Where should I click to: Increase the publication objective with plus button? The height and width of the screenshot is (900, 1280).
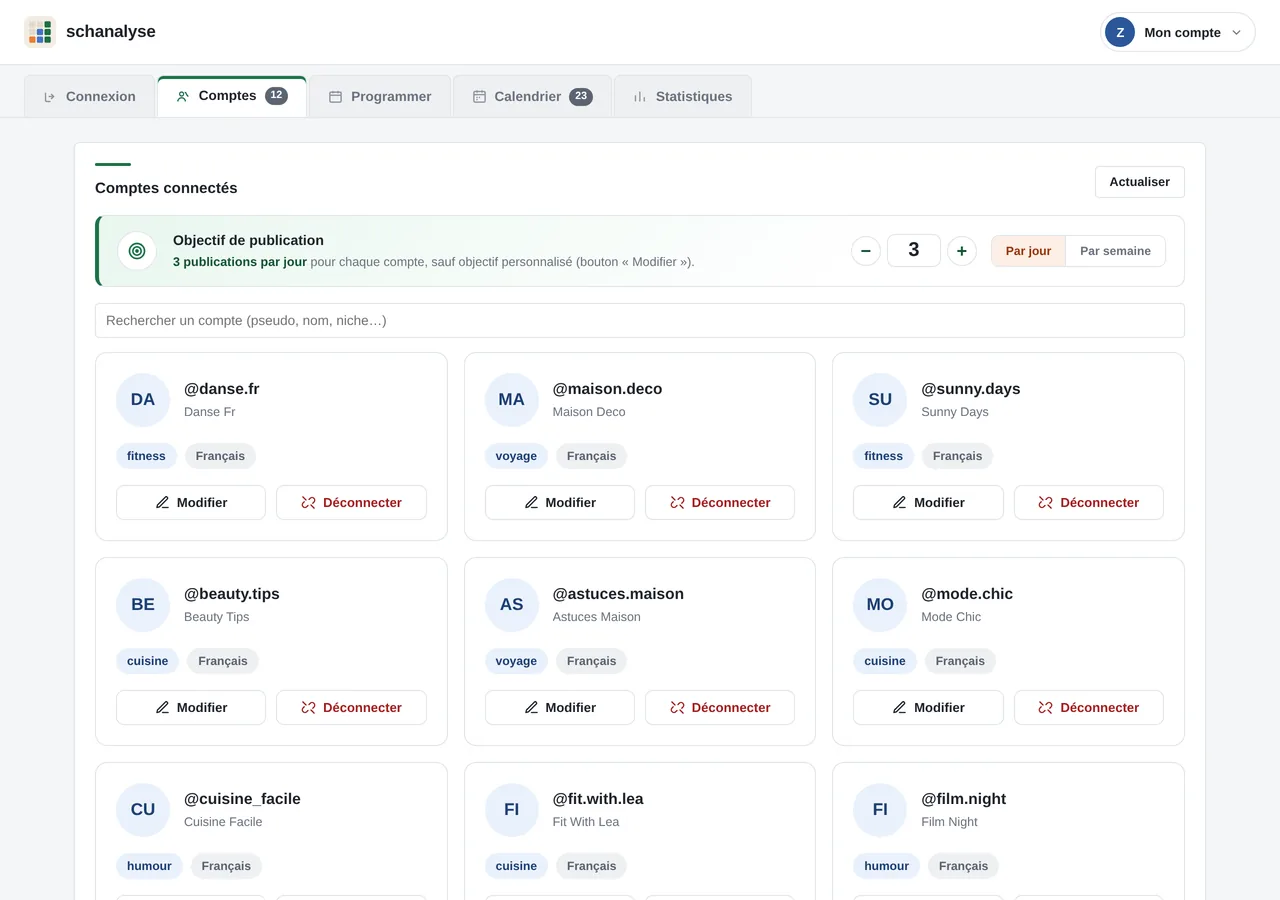(962, 251)
